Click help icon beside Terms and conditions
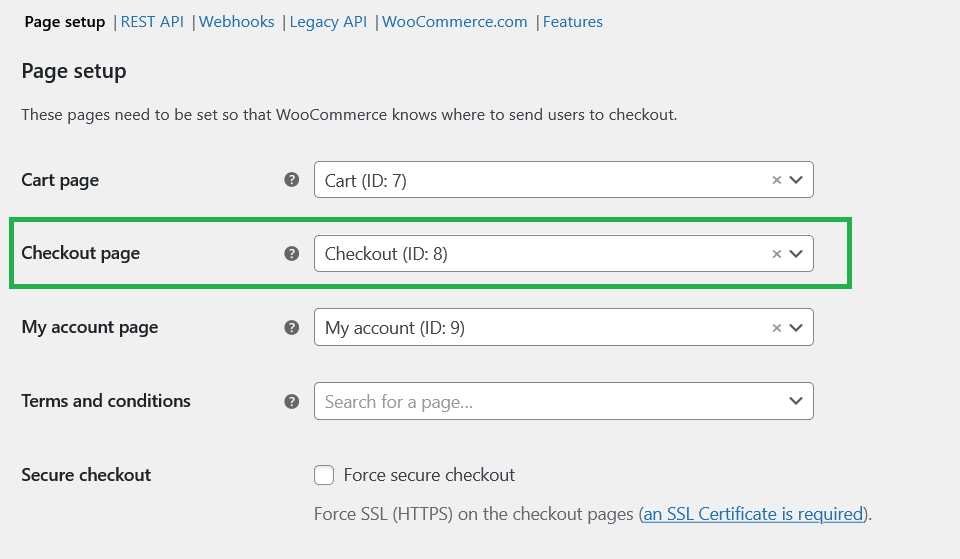Viewport: 960px width, 559px height. 291,402
